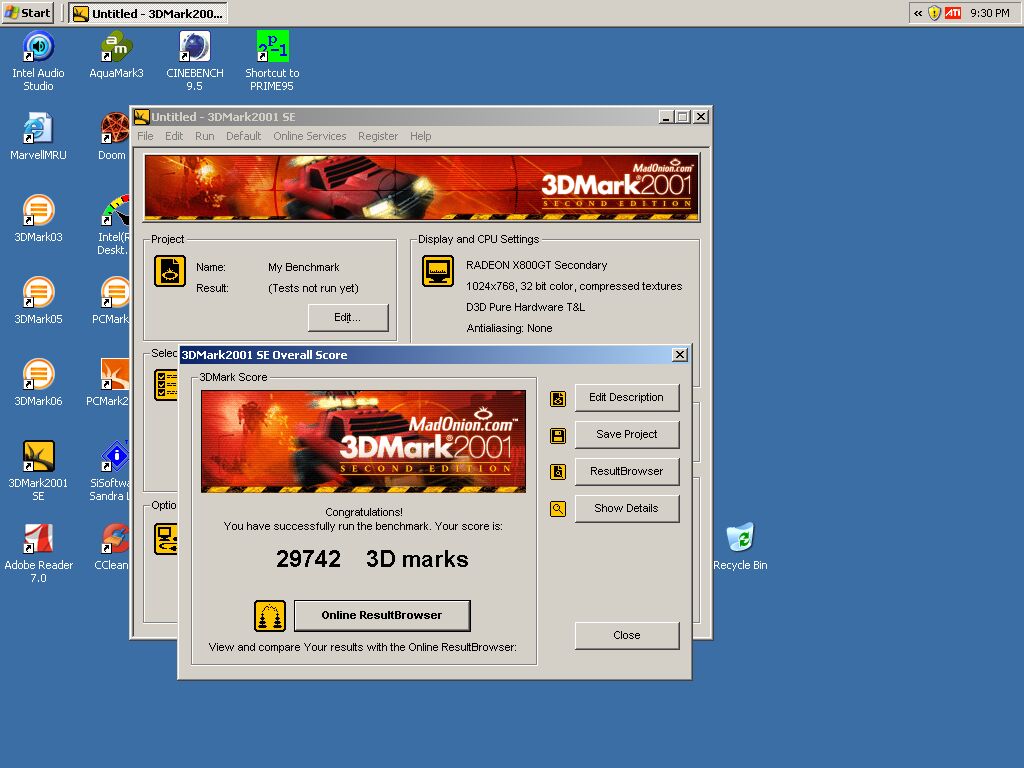
Task: Click the Online ResultBrowser button
Action: [x=382, y=615]
